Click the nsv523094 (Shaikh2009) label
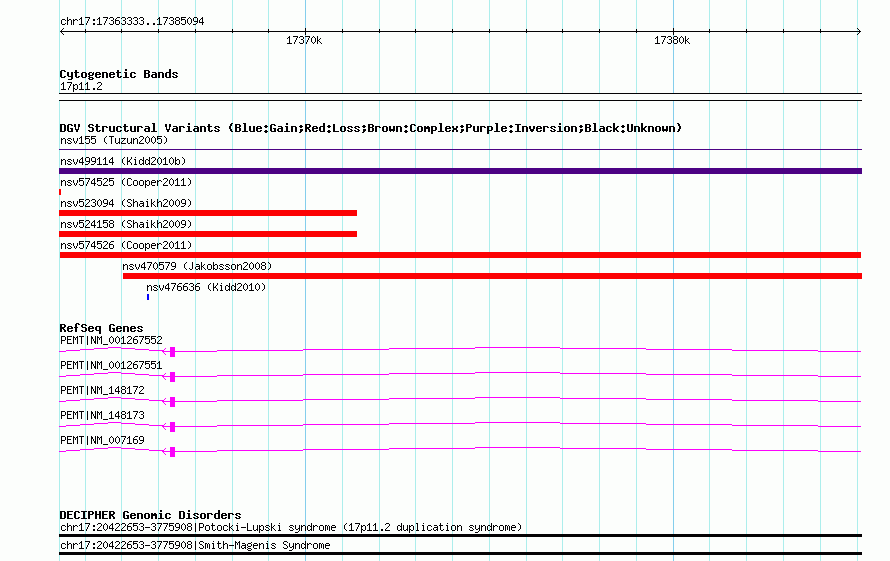This screenshot has width=890, height=561. [126, 203]
